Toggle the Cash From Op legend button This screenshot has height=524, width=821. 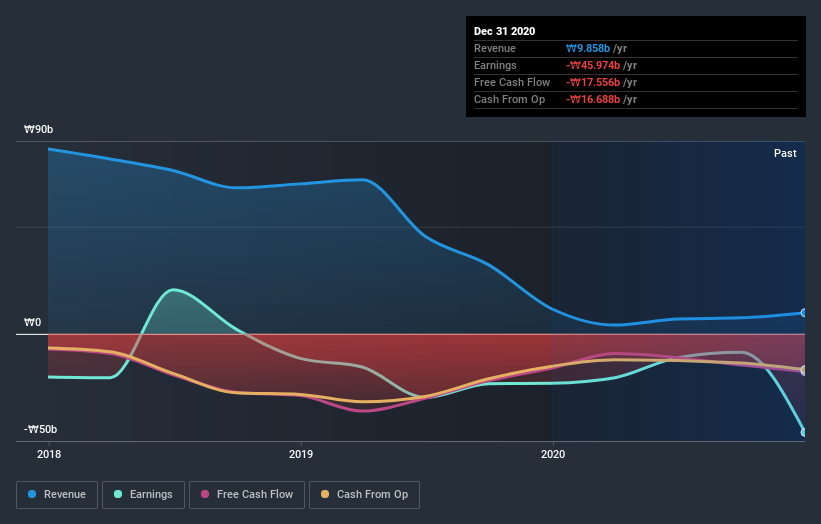point(364,495)
